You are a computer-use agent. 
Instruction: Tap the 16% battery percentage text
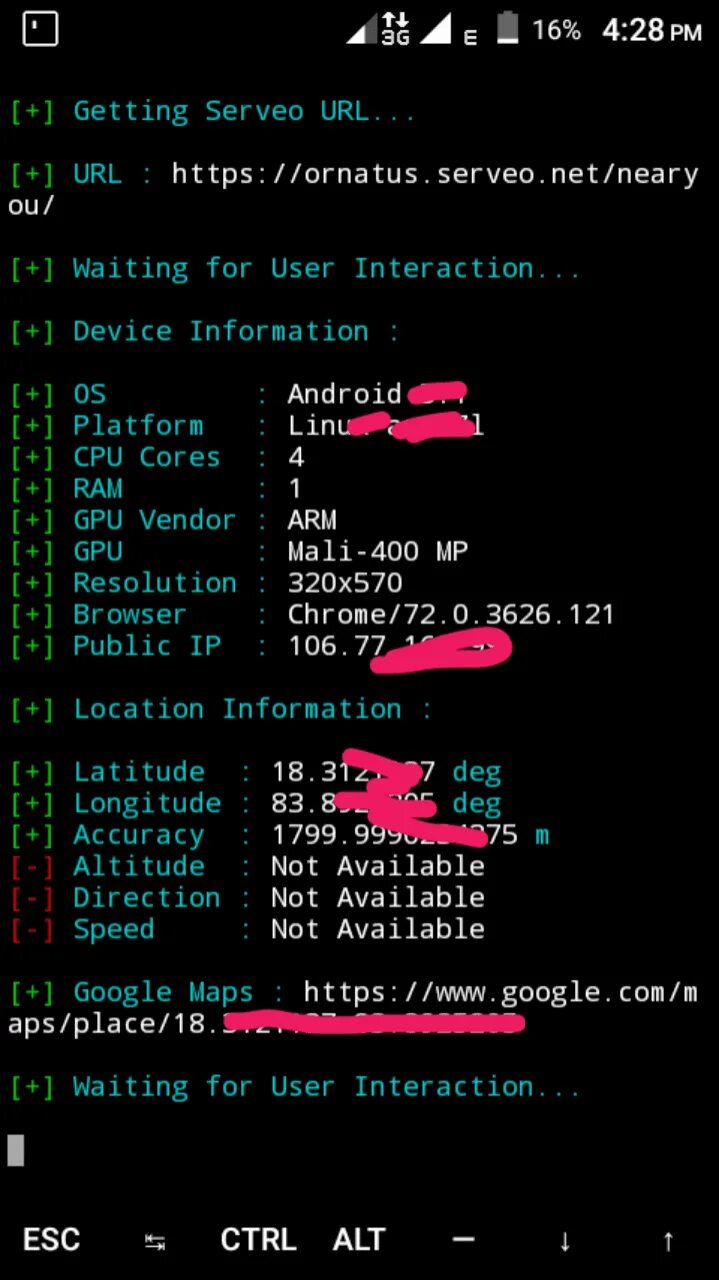(557, 30)
